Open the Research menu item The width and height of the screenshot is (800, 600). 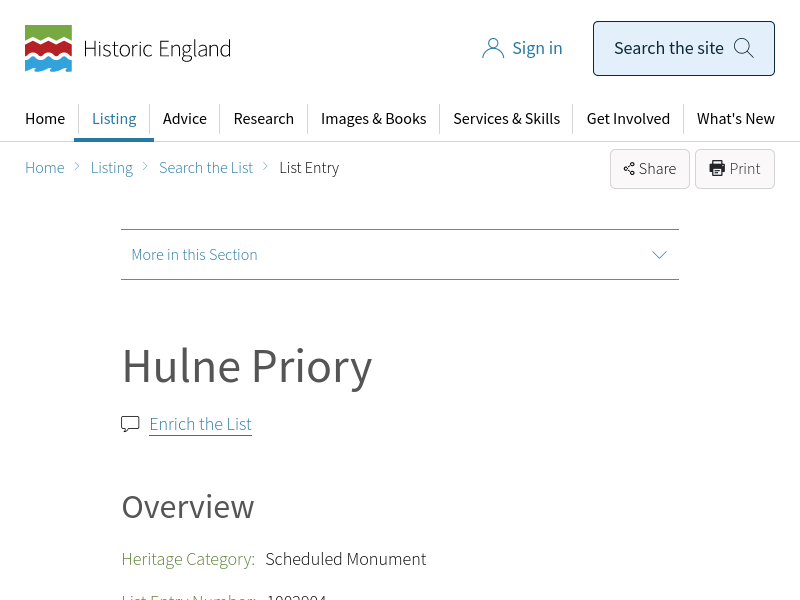click(x=263, y=118)
